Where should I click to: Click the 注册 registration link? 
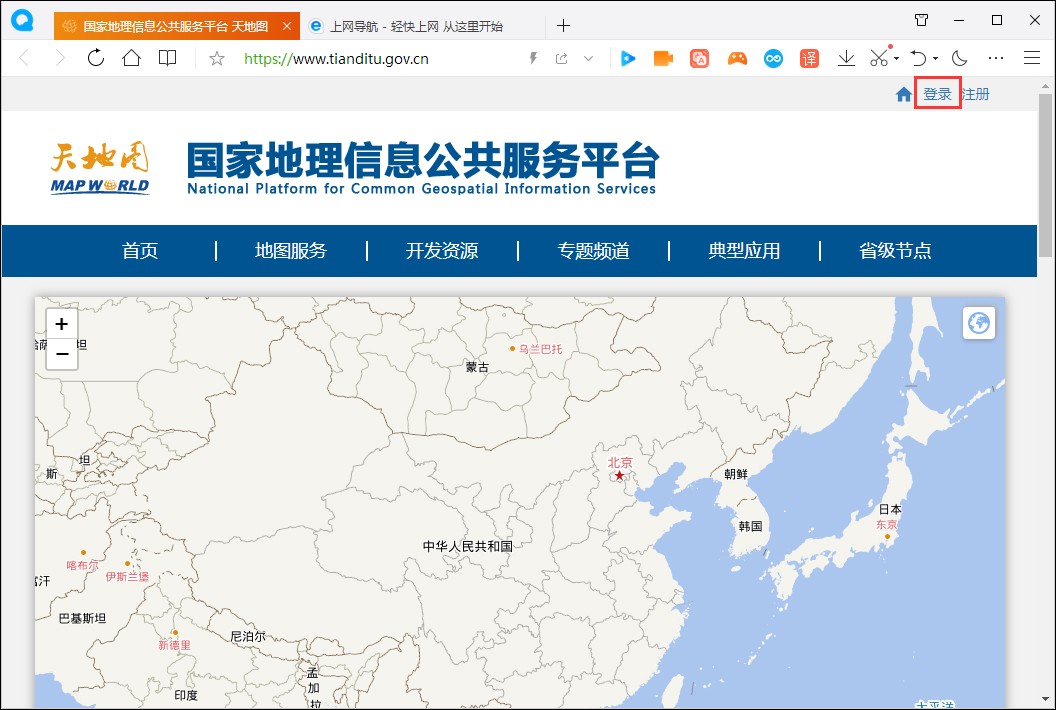(975, 93)
